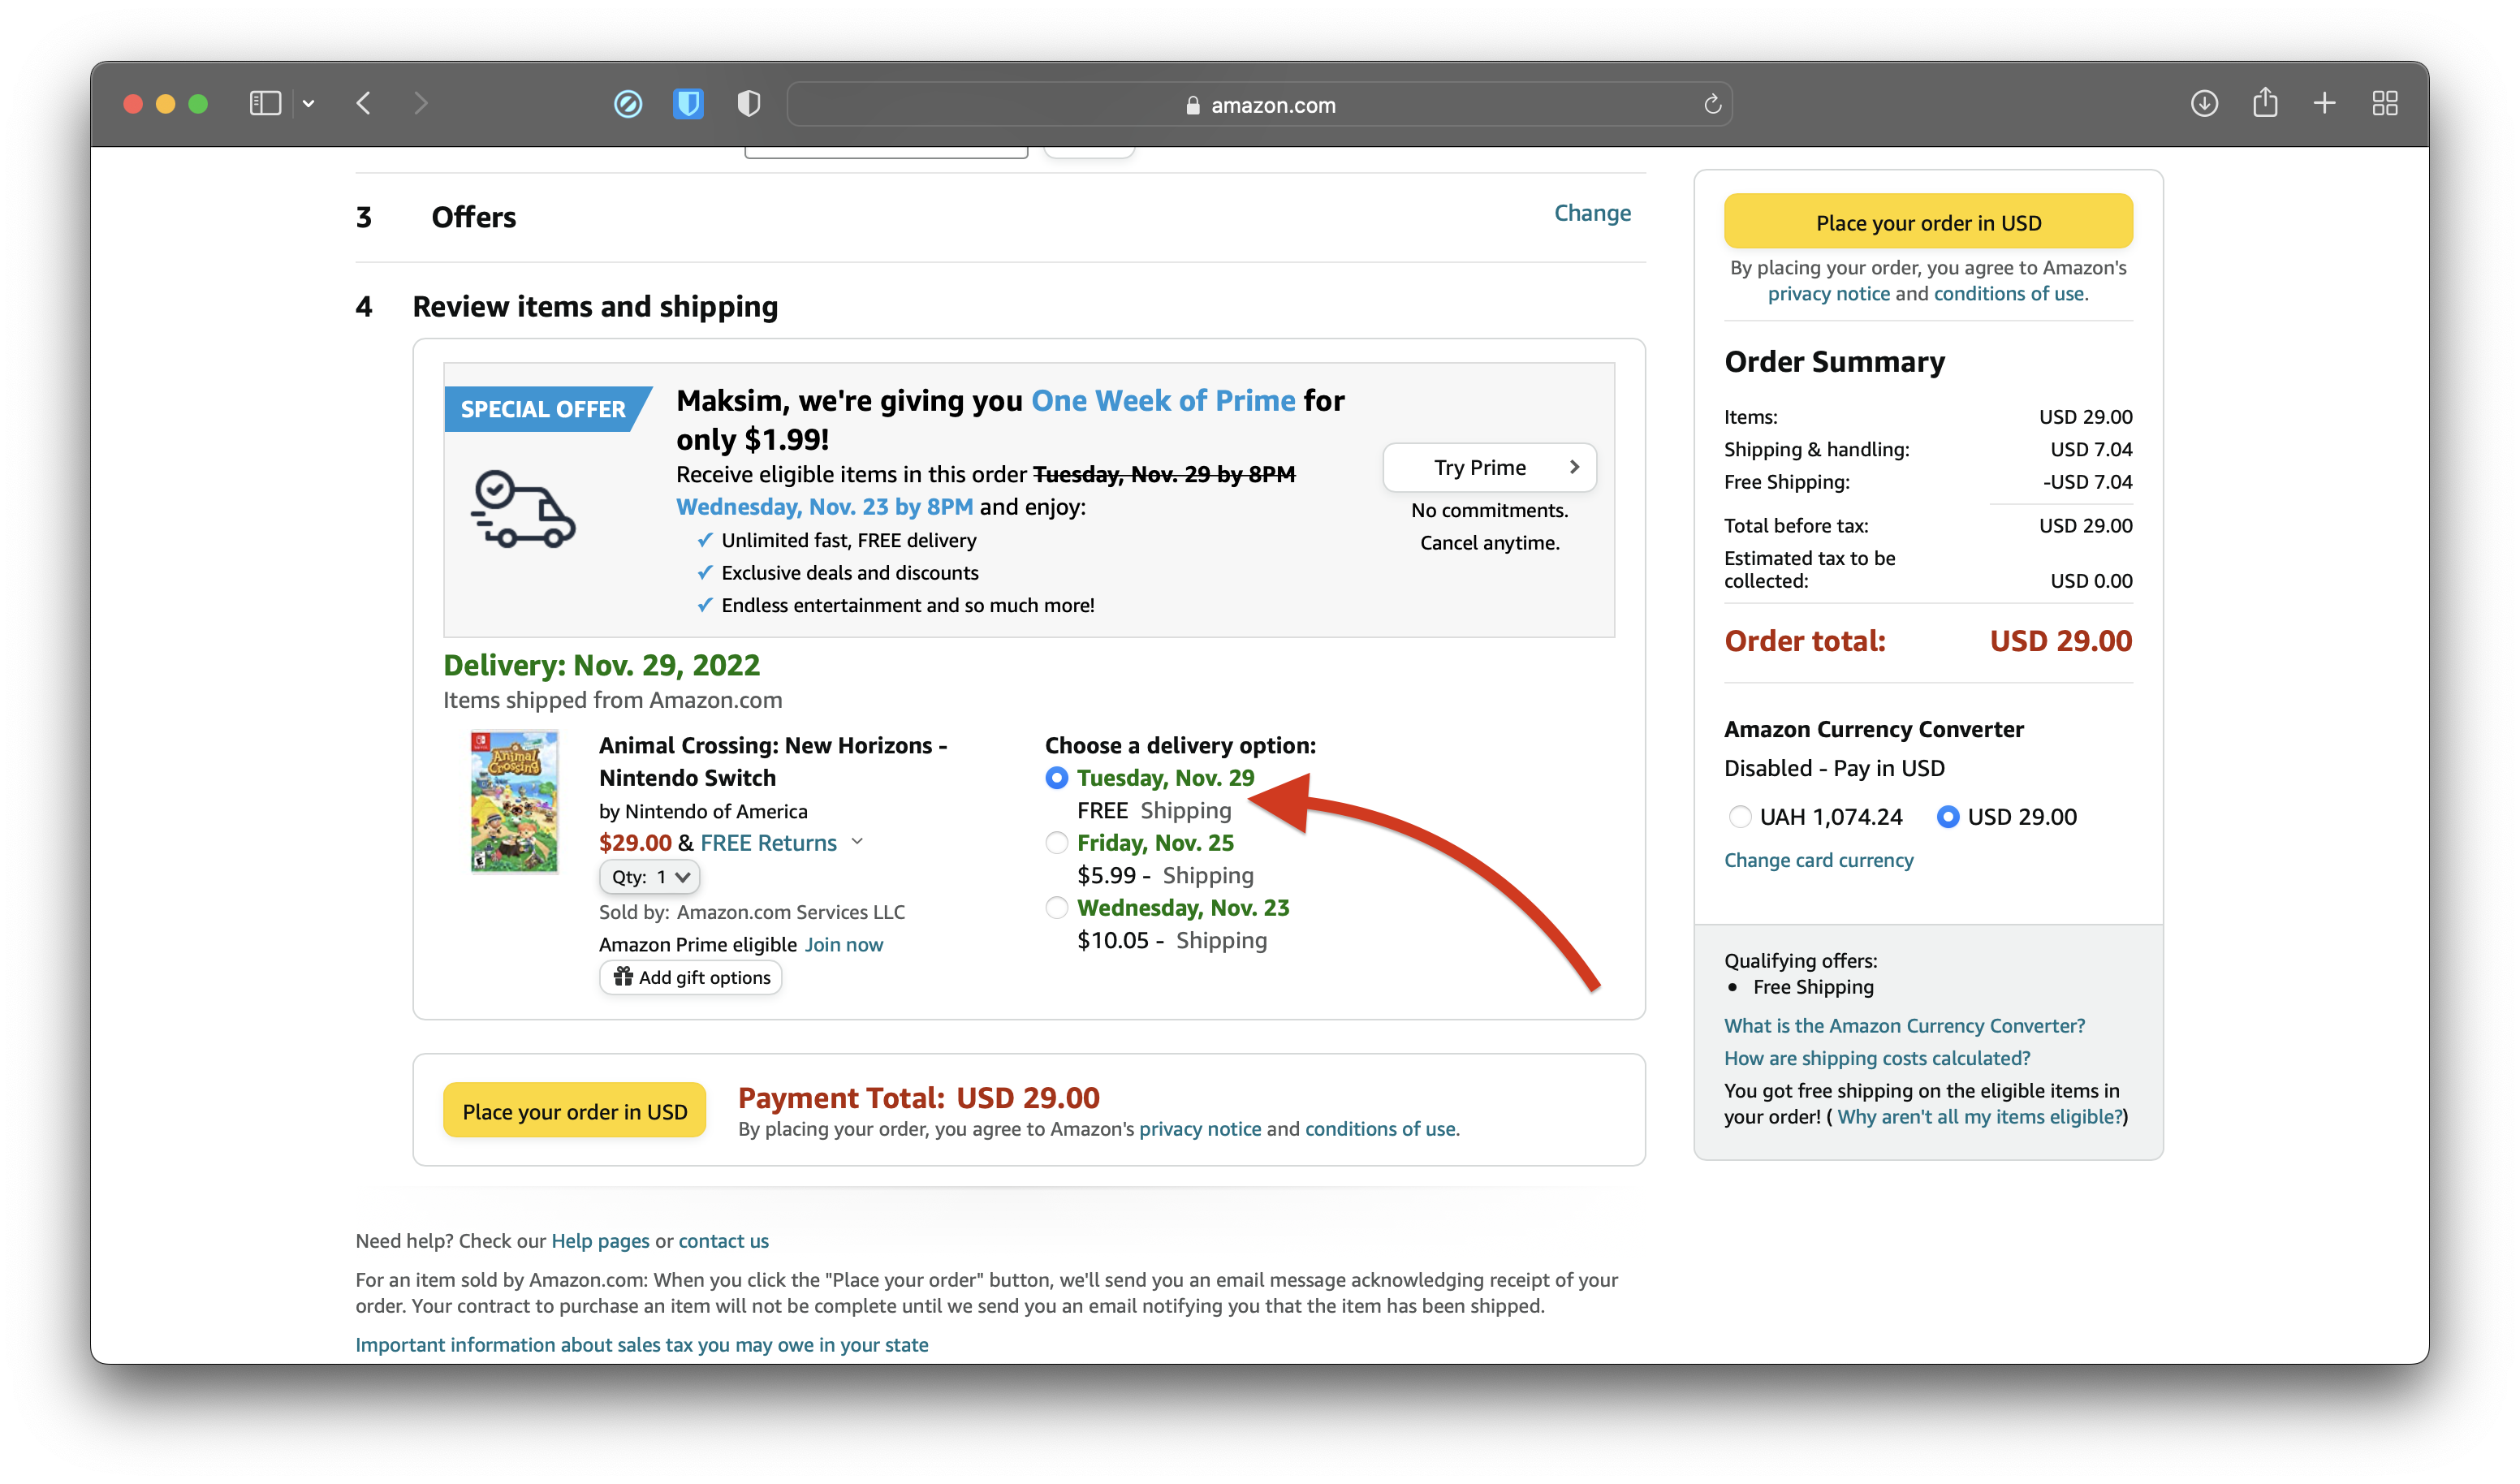Viewport: 2520px width, 1484px height.
Task: Open privacy notice link in order sidebar
Action: pos(1829,294)
